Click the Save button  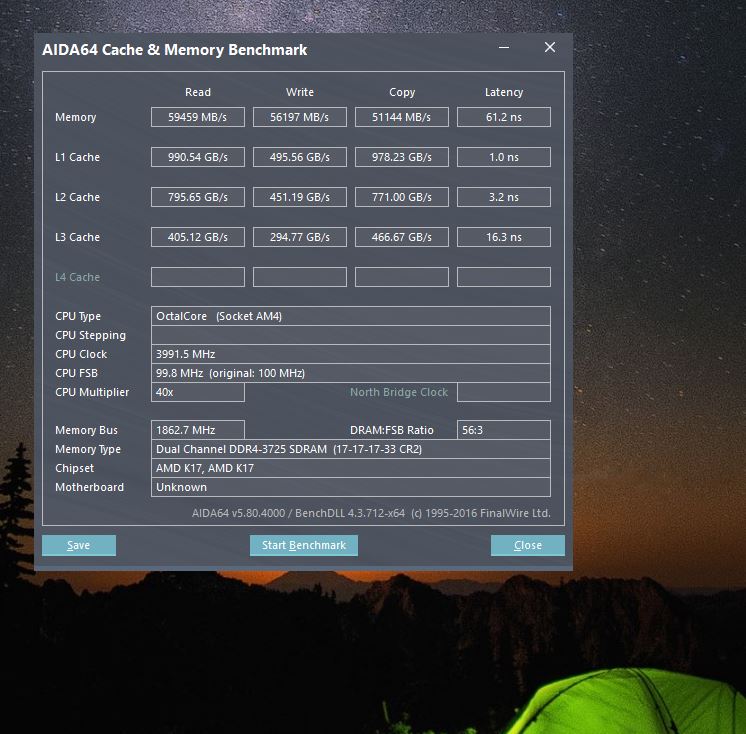79,545
